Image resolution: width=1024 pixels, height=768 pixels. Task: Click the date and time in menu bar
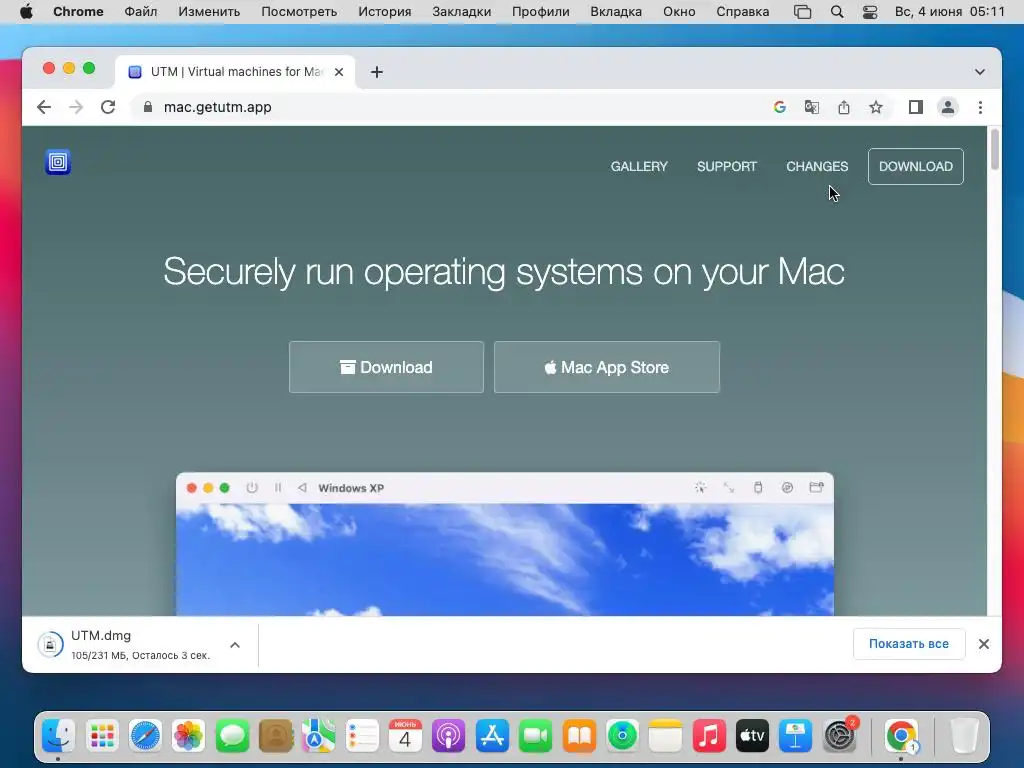pyautogui.click(x=950, y=12)
